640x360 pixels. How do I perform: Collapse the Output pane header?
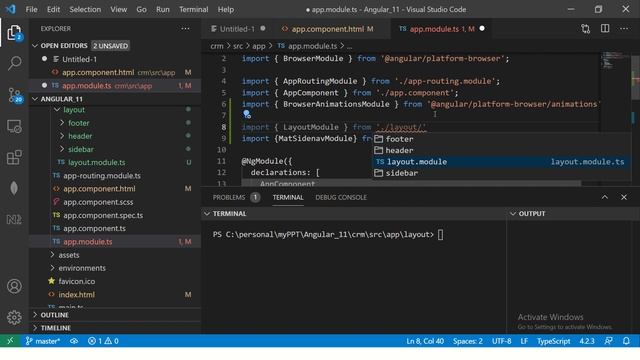[x=573, y=213]
